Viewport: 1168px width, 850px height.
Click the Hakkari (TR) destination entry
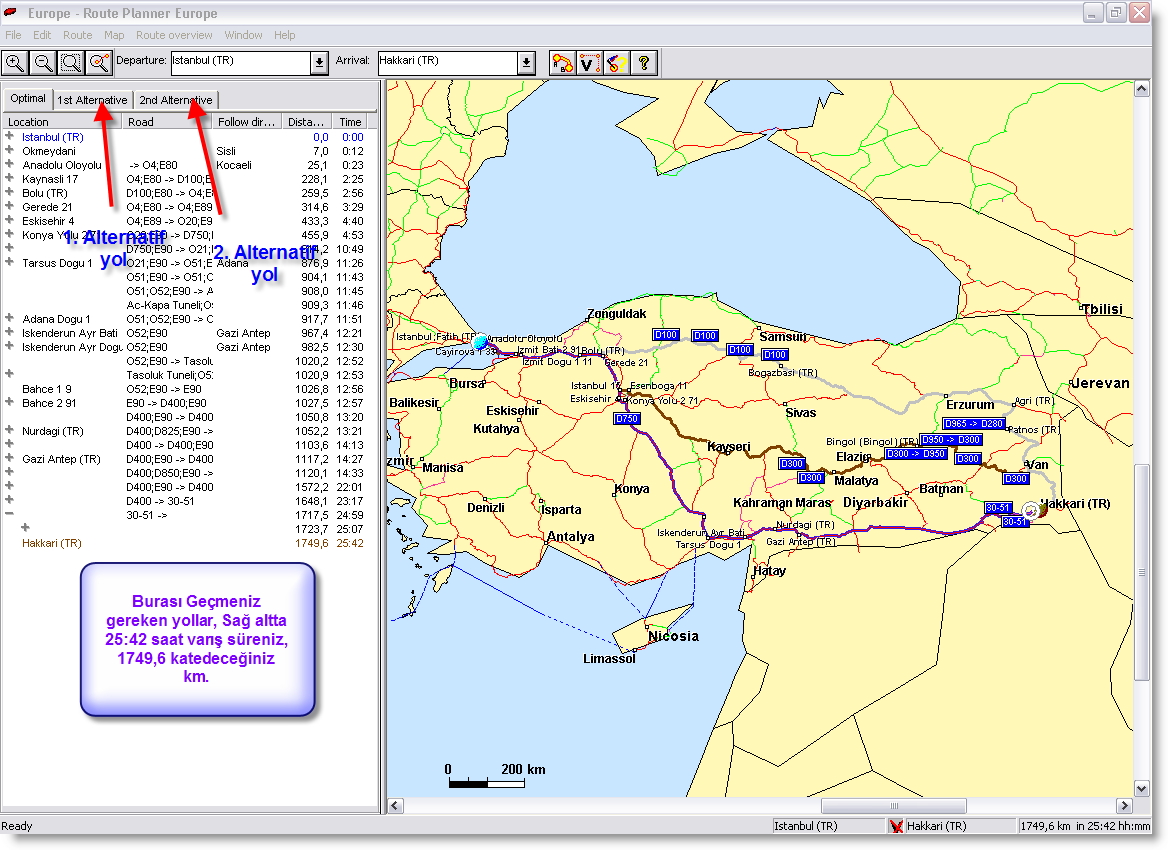51,543
